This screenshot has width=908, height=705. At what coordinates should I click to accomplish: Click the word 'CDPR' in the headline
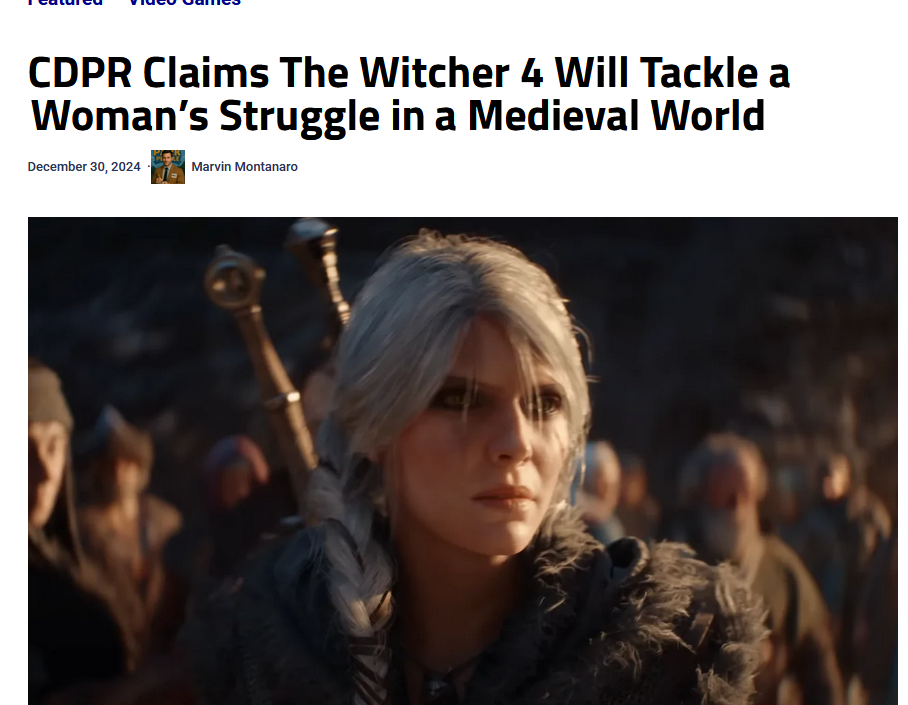point(80,73)
